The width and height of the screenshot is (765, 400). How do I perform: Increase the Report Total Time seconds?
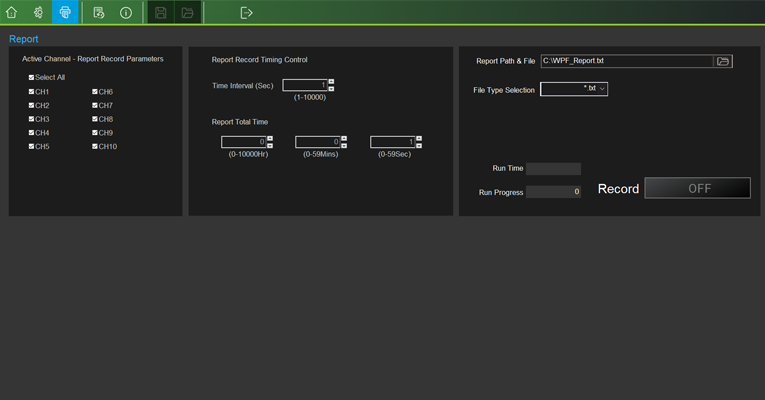pos(418,138)
